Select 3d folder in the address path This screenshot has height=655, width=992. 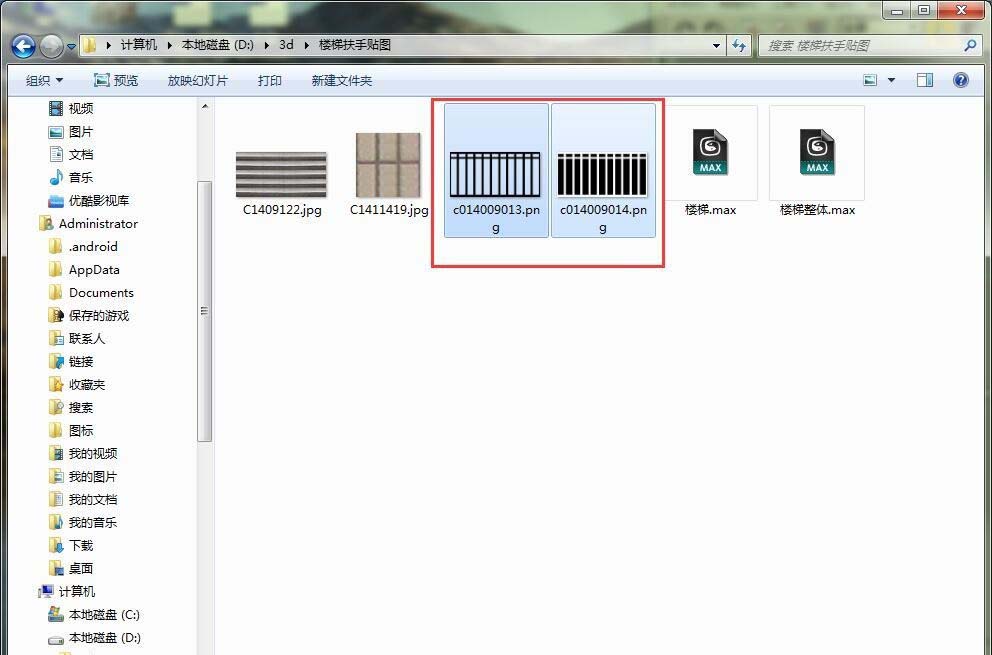coord(286,45)
